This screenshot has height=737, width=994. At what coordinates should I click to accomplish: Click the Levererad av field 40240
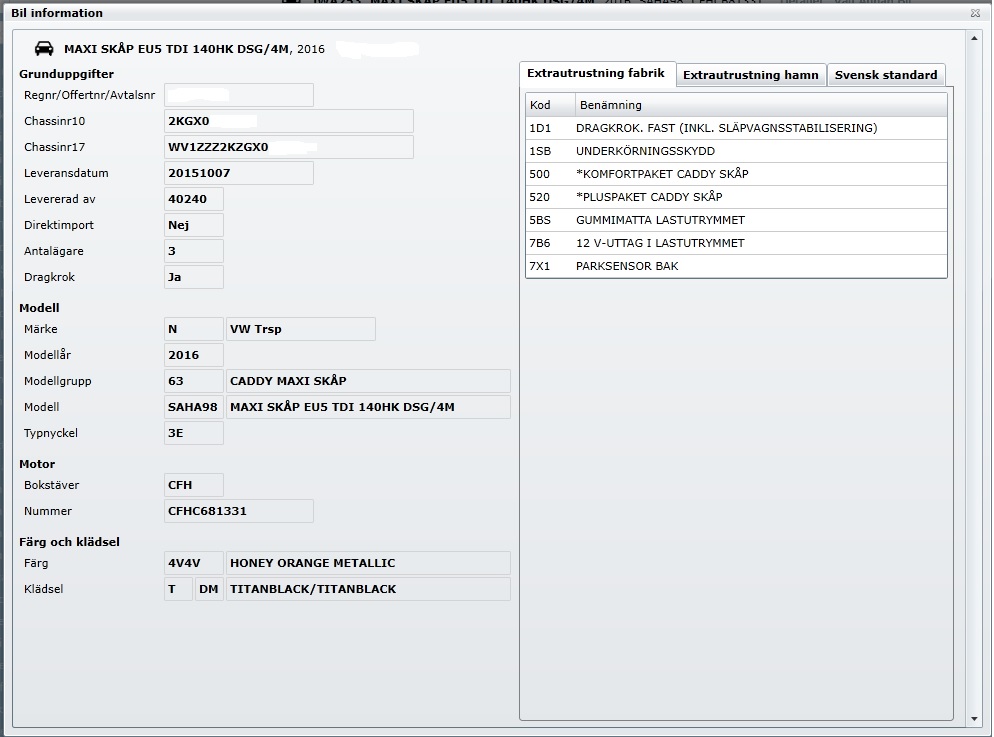point(193,199)
